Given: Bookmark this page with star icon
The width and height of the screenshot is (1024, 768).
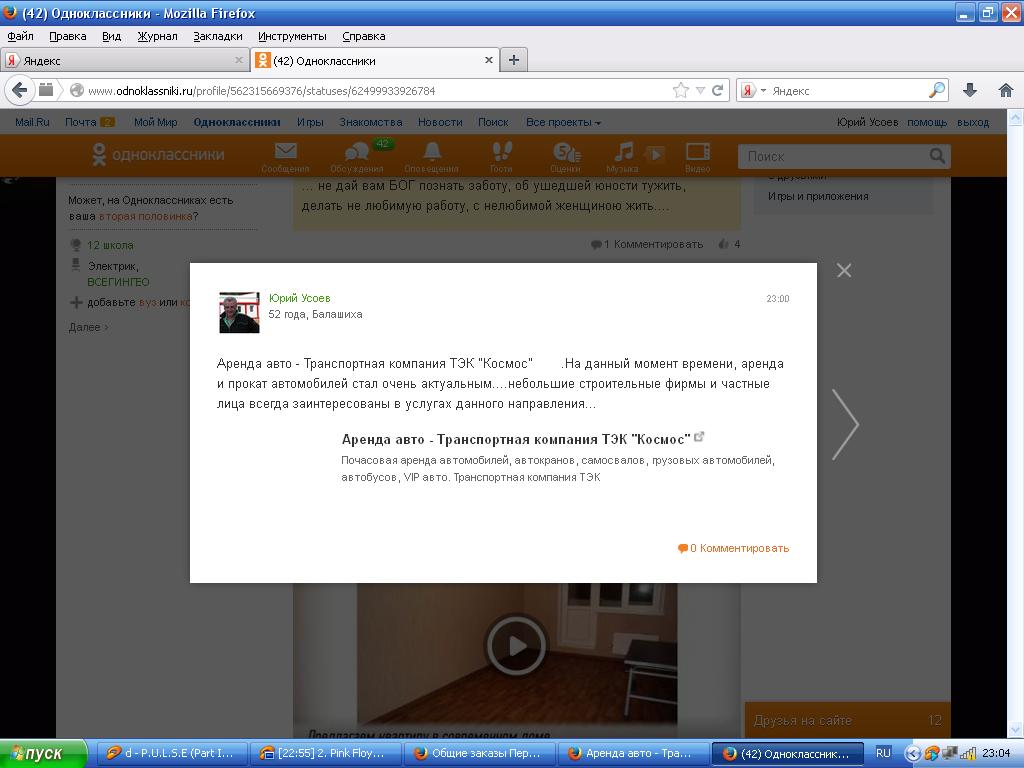Looking at the screenshot, I should 680,90.
